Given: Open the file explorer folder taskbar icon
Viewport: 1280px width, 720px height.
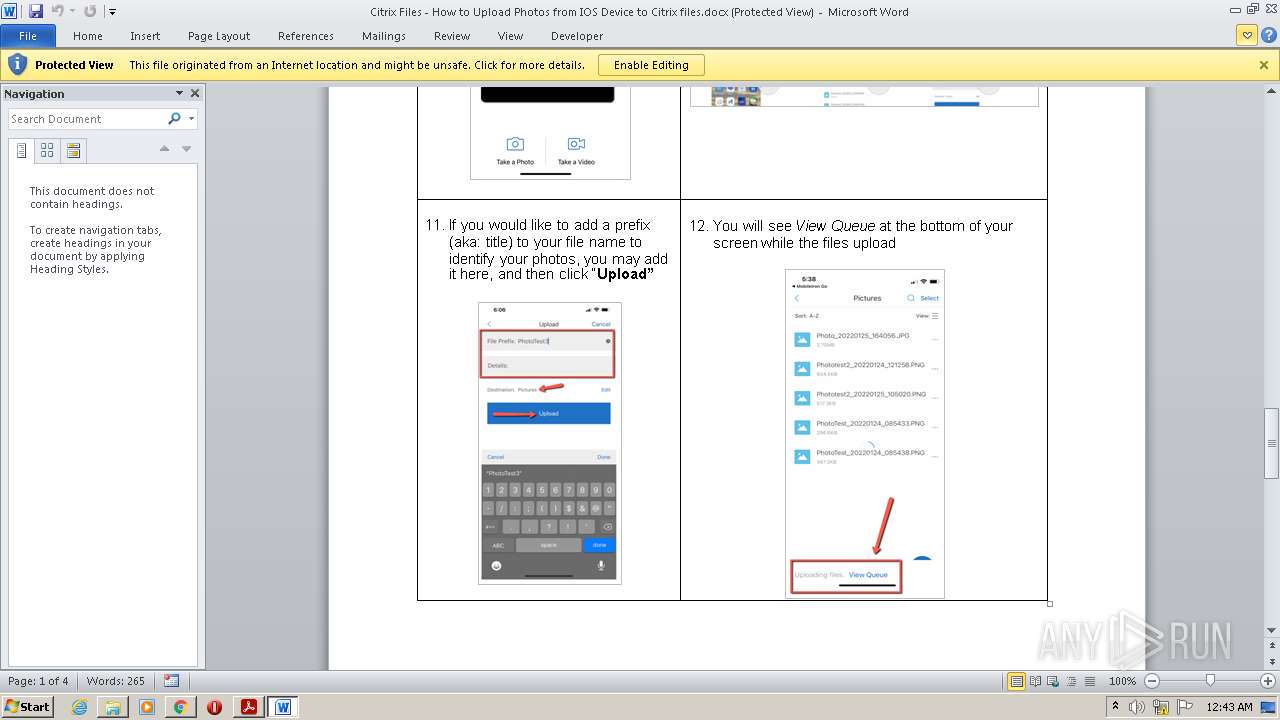Looking at the screenshot, I should 113,707.
